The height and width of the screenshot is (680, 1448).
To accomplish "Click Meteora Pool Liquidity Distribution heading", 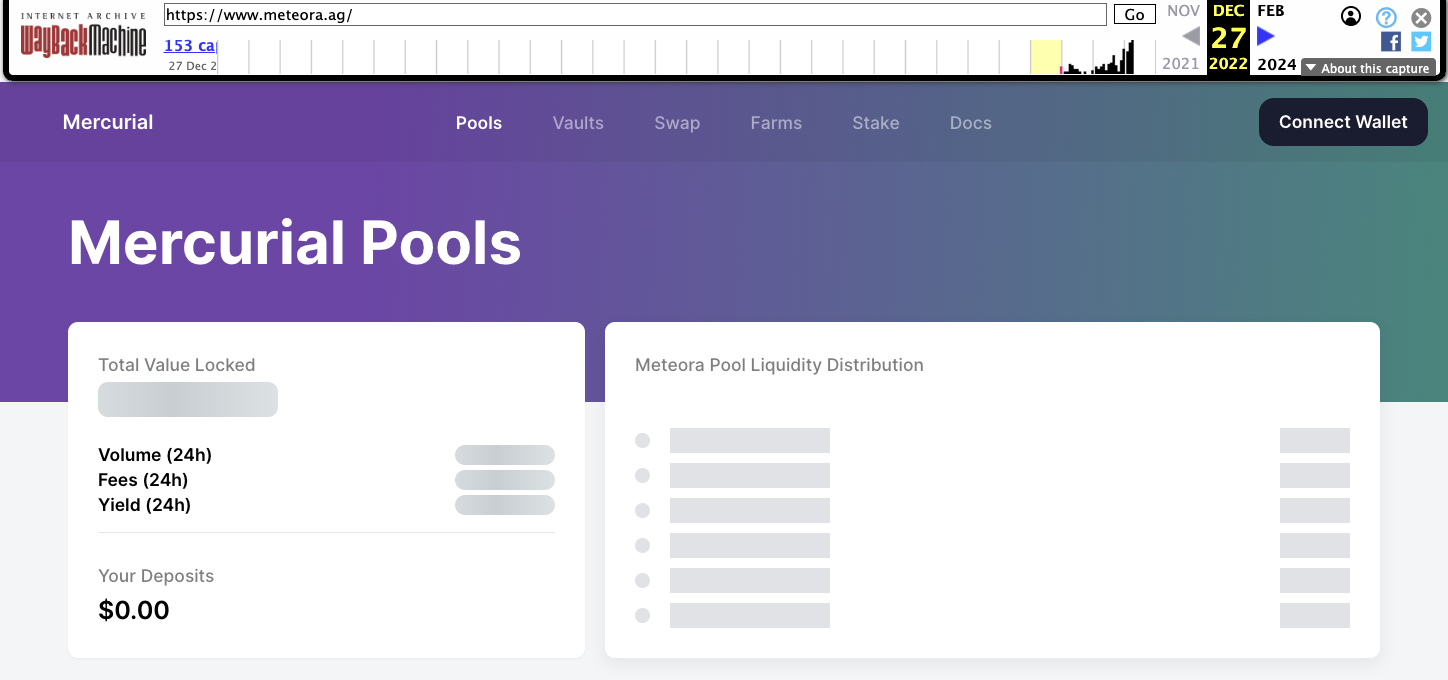I will click(779, 365).
